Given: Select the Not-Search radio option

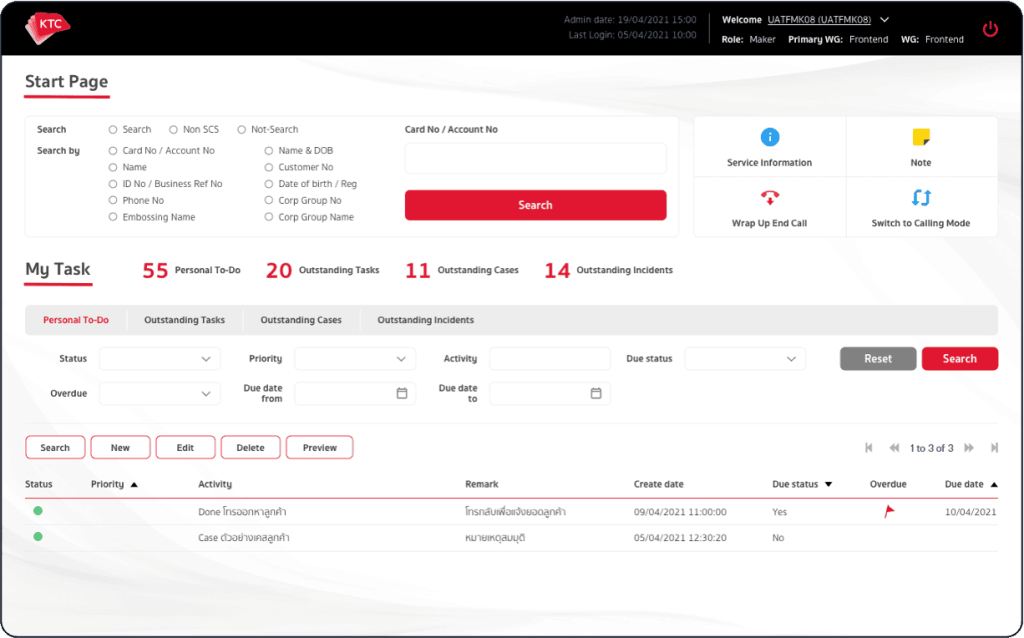Looking at the screenshot, I should [x=242, y=130].
